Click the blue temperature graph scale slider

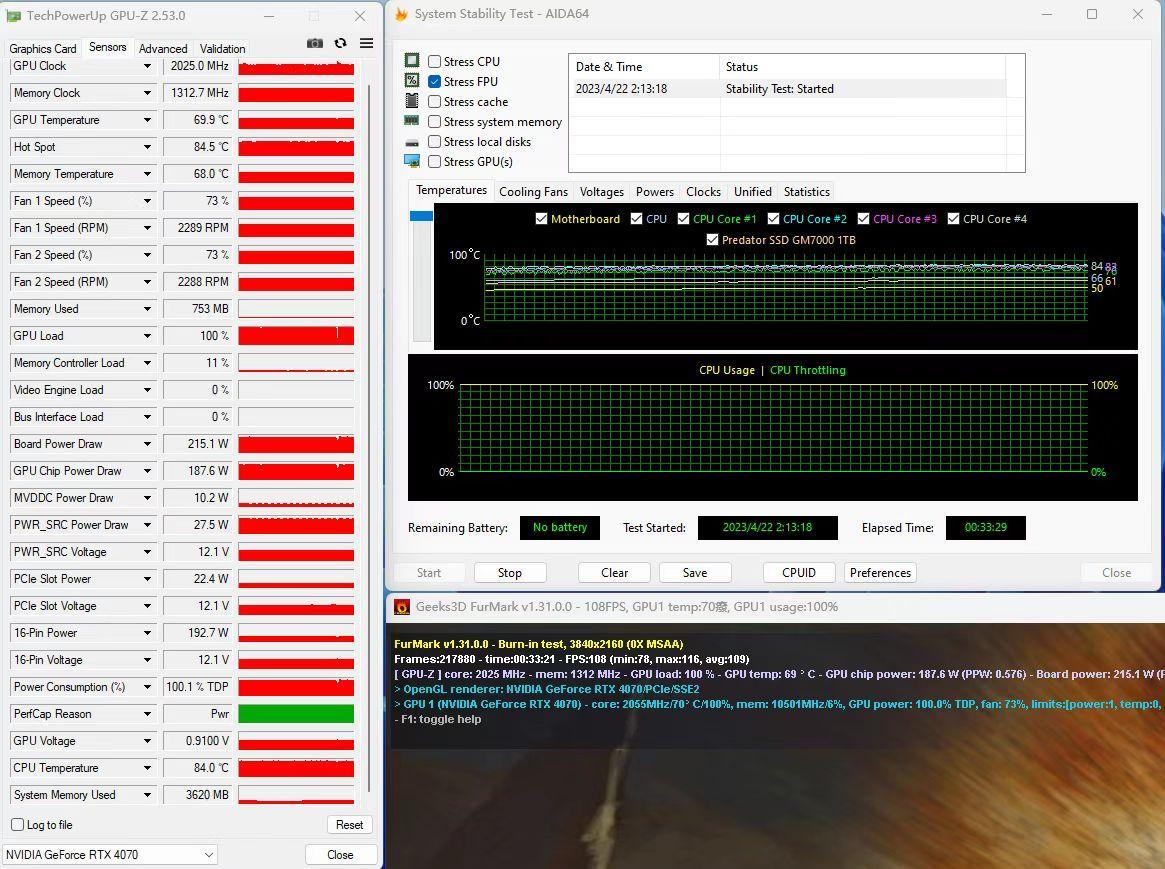(x=421, y=216)
